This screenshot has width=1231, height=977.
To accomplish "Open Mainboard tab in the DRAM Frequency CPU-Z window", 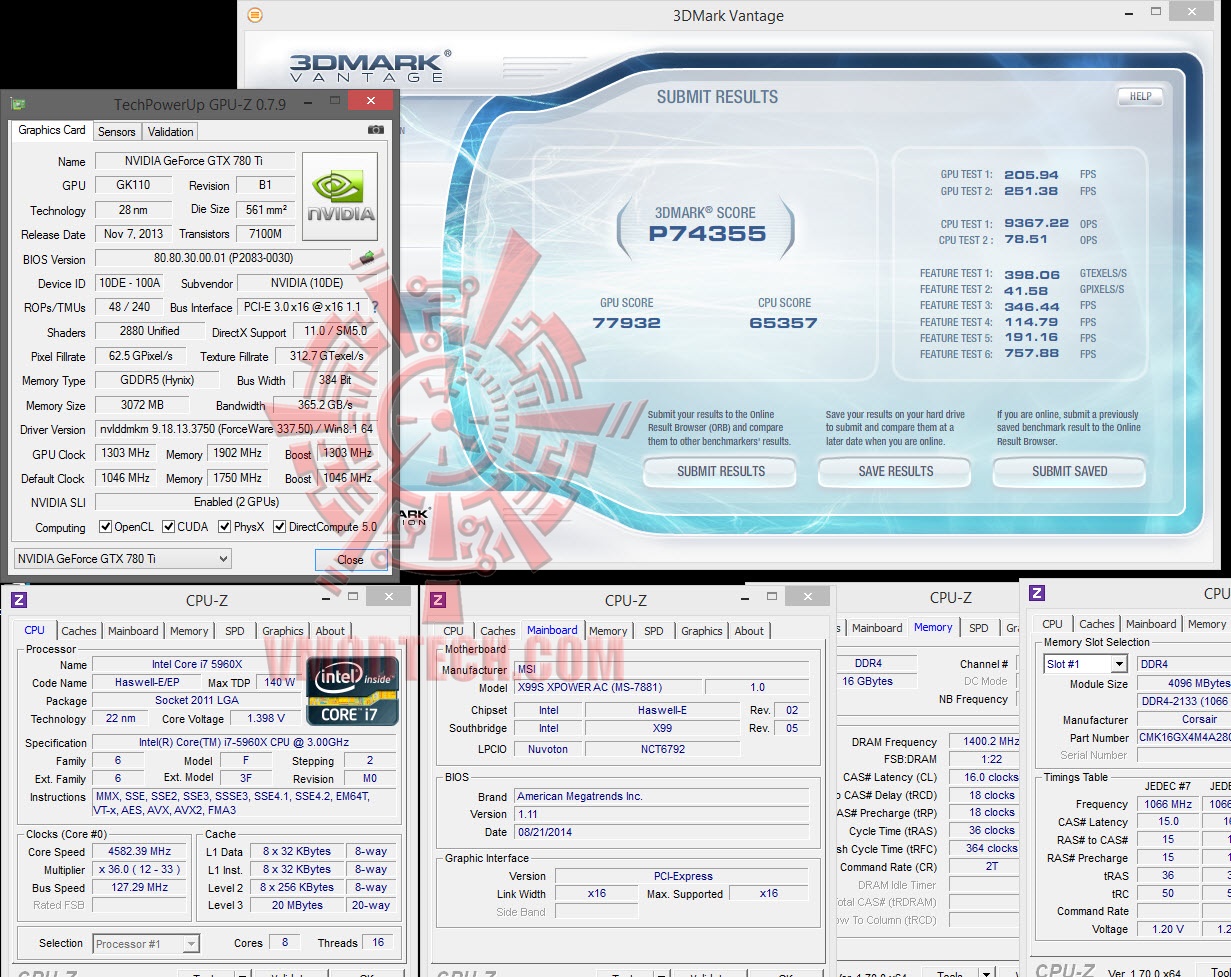I will [877, 628].
